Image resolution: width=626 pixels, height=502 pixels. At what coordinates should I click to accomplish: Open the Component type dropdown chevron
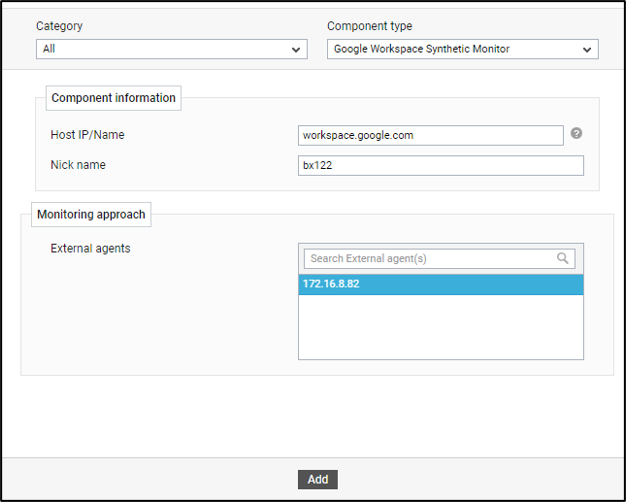point(586,49)
